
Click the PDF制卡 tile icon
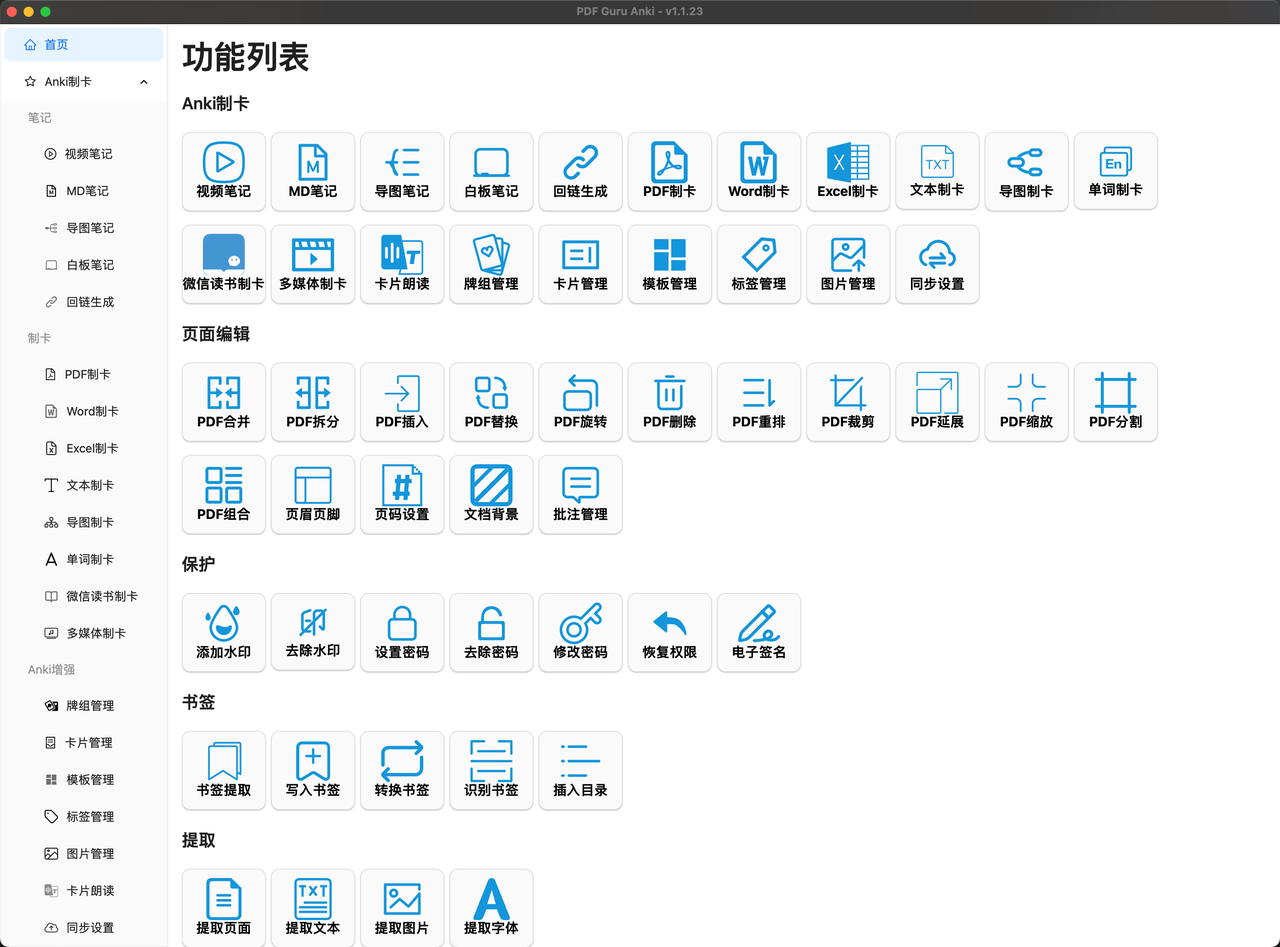[x=669, y=162]
